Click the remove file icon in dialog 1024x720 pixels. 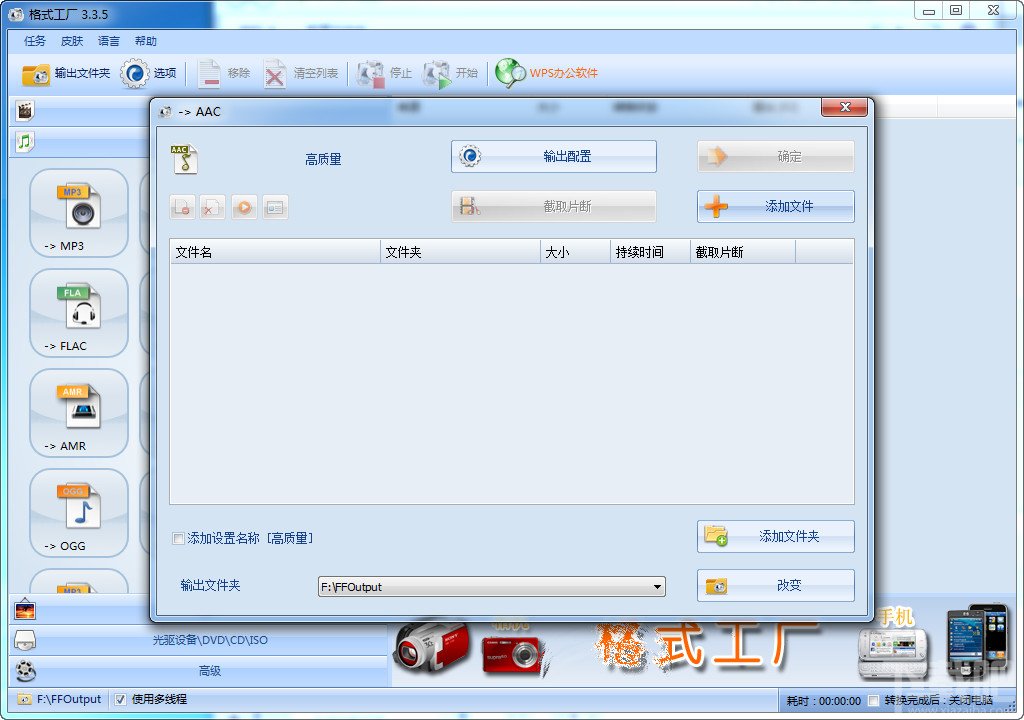(x=182, y=207)
